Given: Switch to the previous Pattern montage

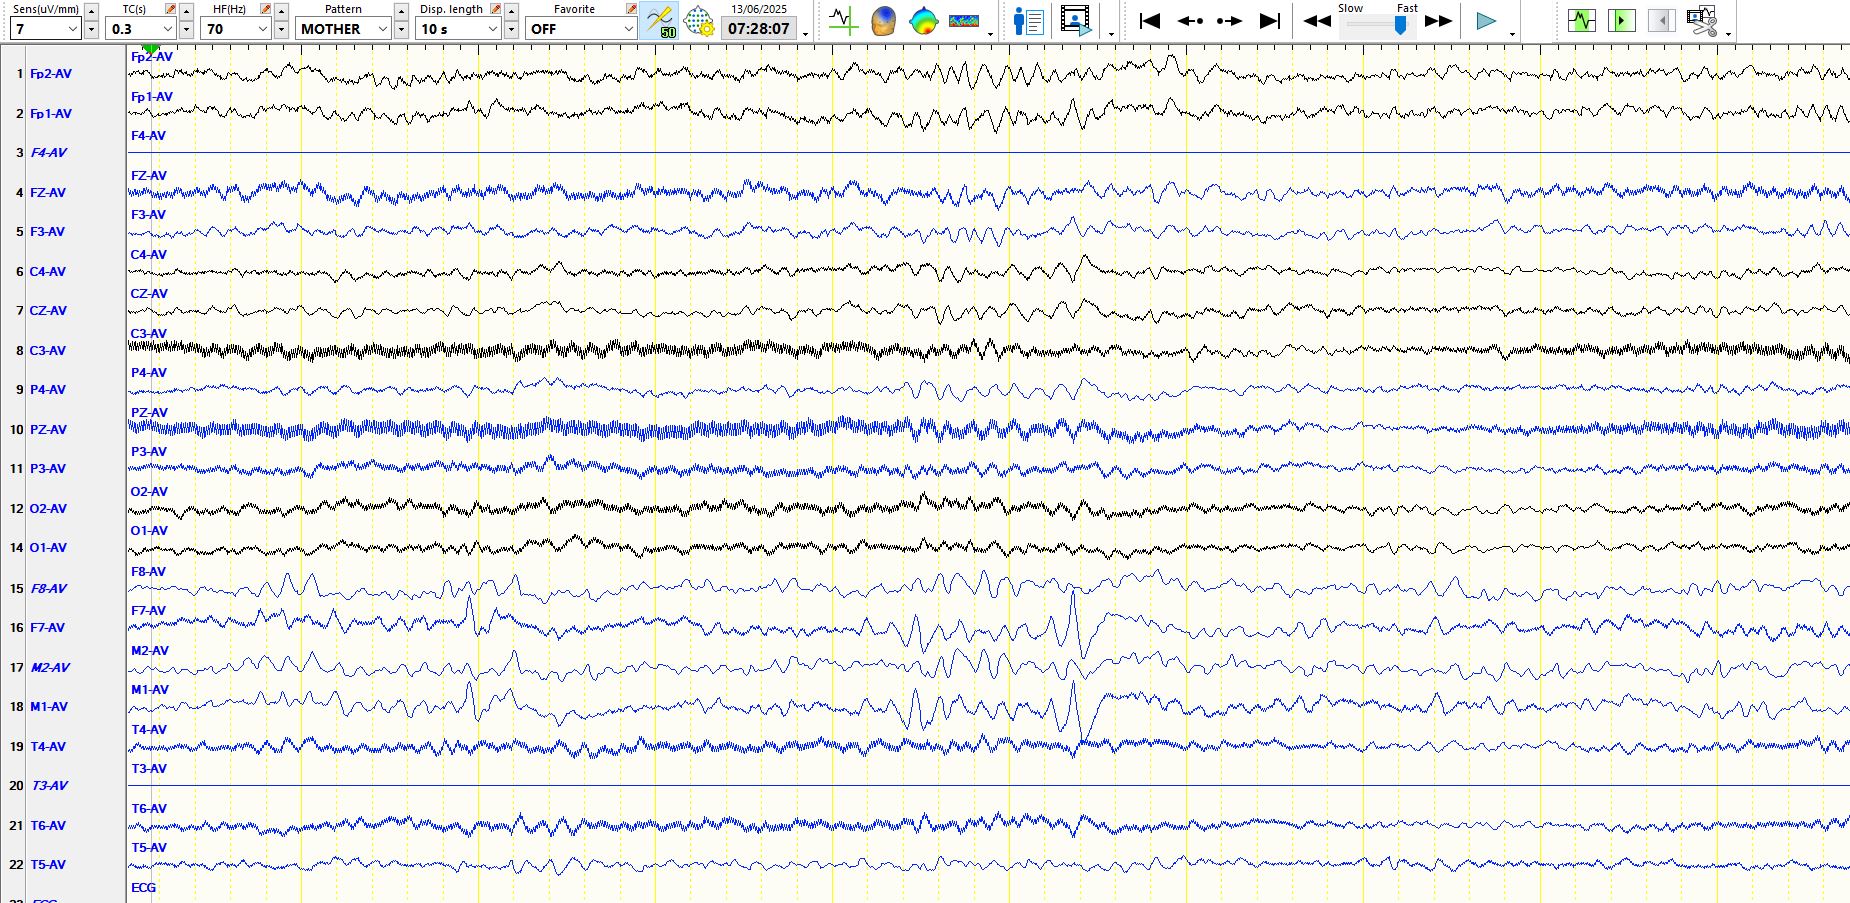Looking at the screenshot, I should coord(401,11).
